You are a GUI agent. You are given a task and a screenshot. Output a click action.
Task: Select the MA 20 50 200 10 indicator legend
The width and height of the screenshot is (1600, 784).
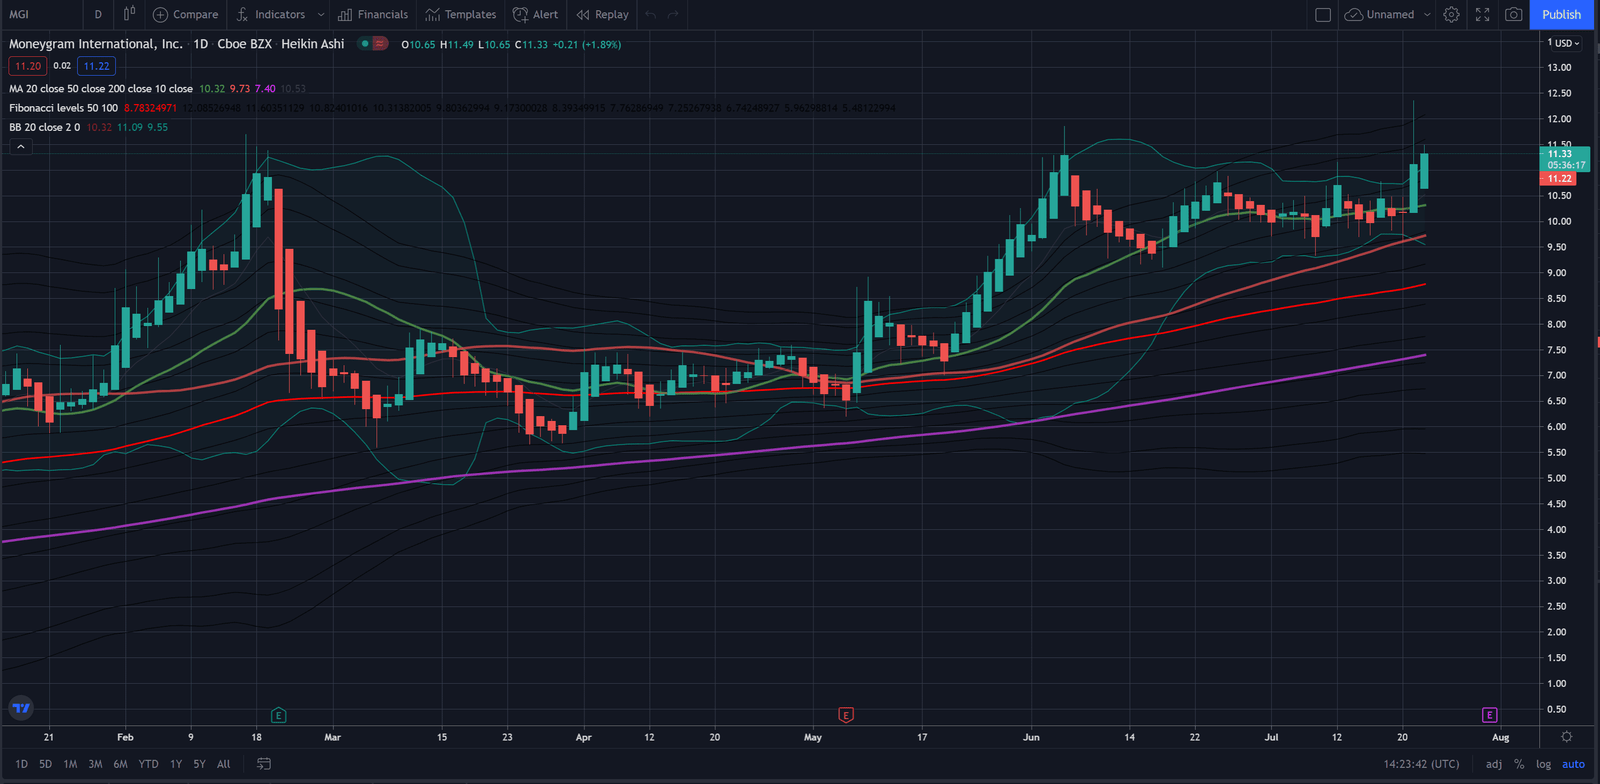[101, 89]
